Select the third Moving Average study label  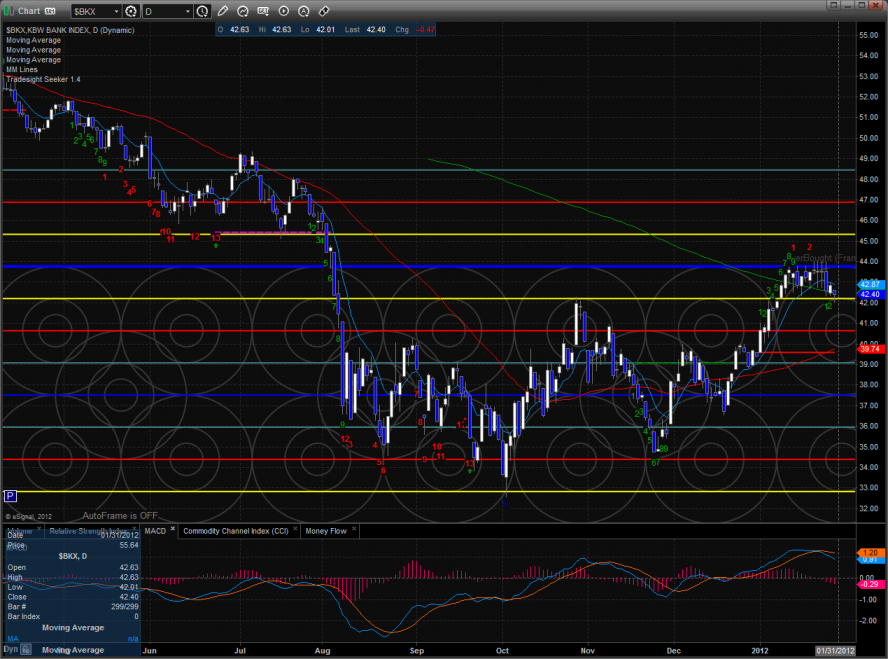(33, 59)
